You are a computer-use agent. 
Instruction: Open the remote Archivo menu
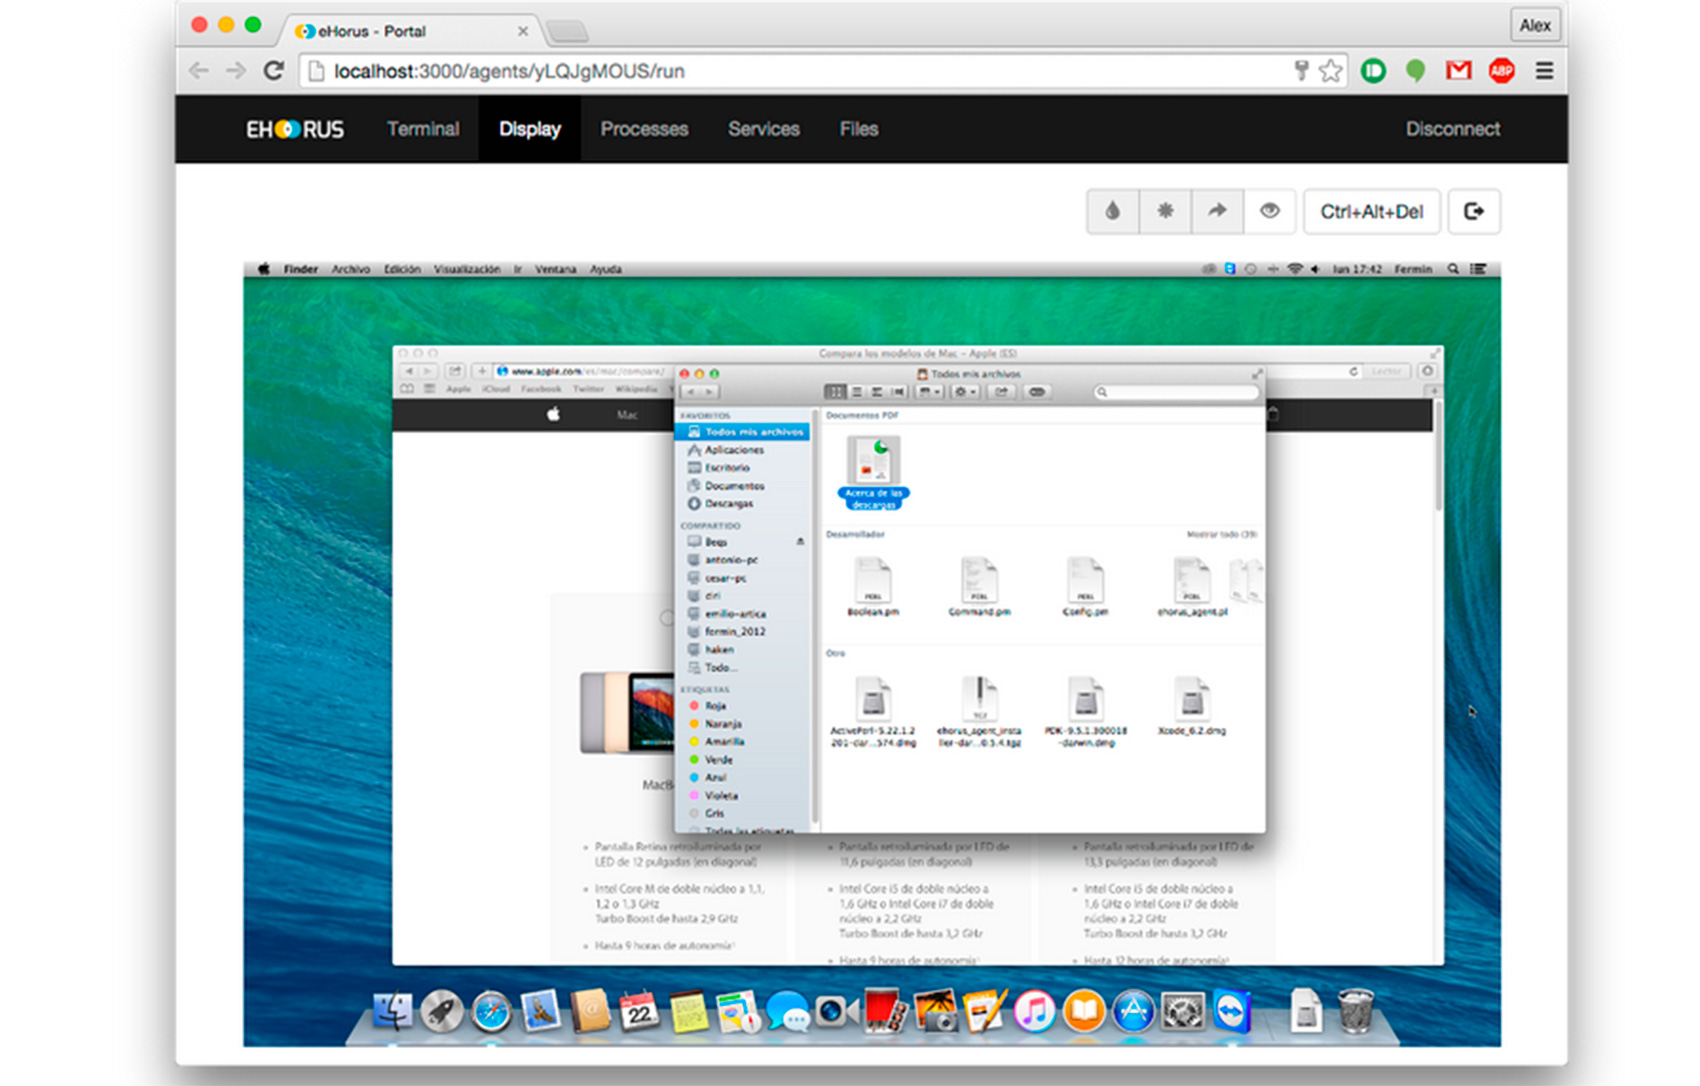coord(351,269)
